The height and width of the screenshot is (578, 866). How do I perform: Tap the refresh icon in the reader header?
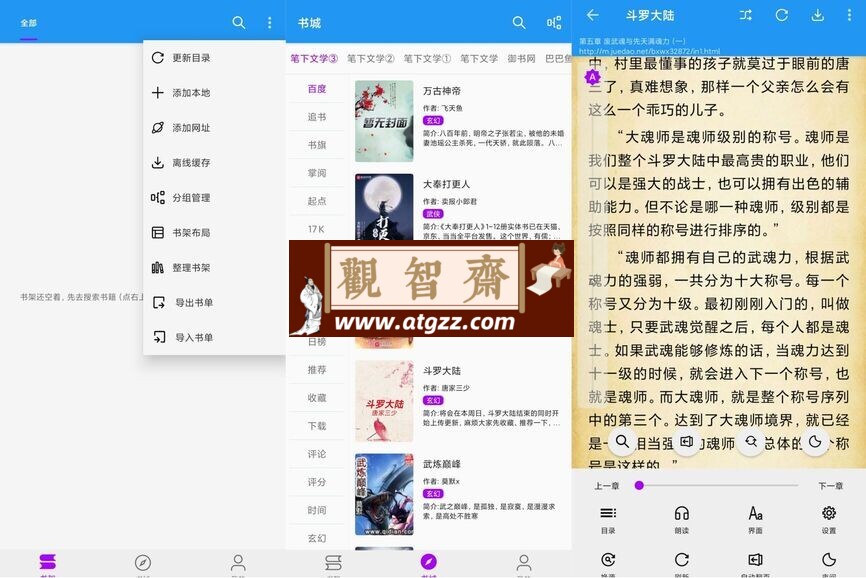(781, 15)
